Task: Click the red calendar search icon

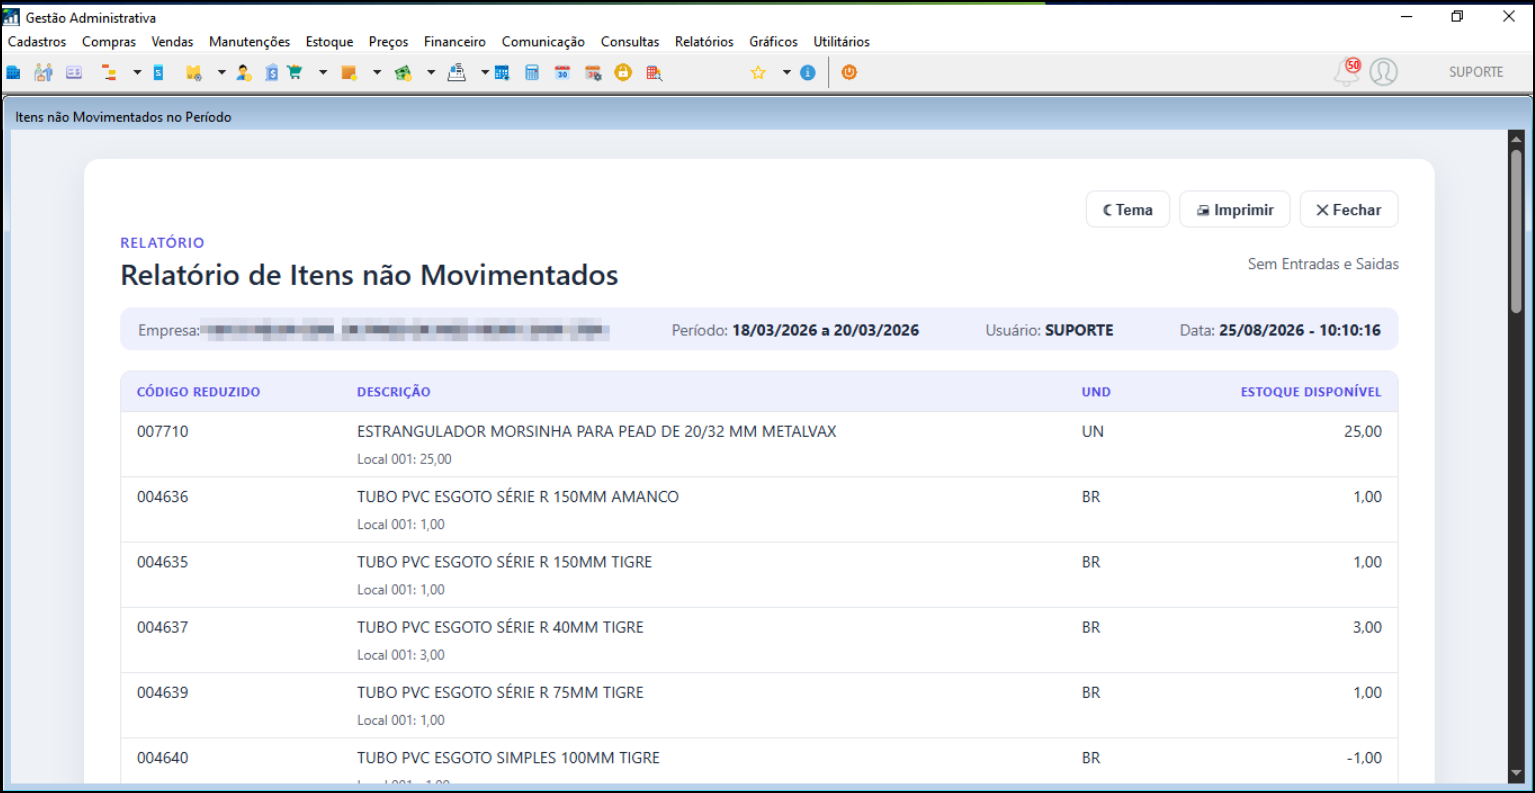Action: [x=654, y=72]
